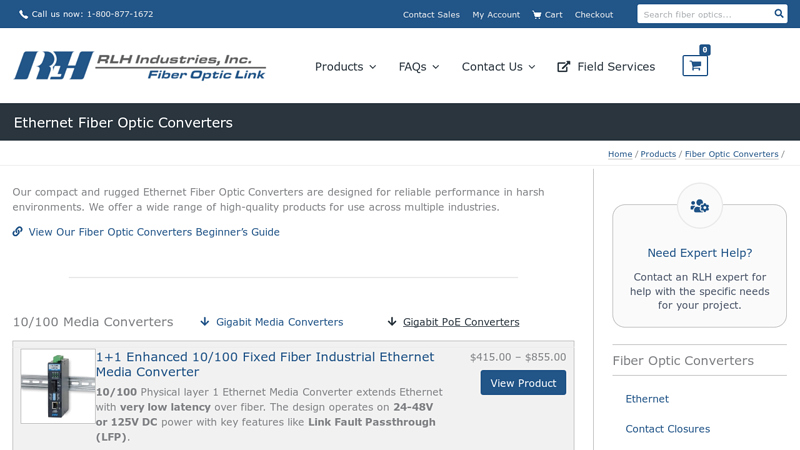Expand the Contact Us dropdown menu

point(498,67)
